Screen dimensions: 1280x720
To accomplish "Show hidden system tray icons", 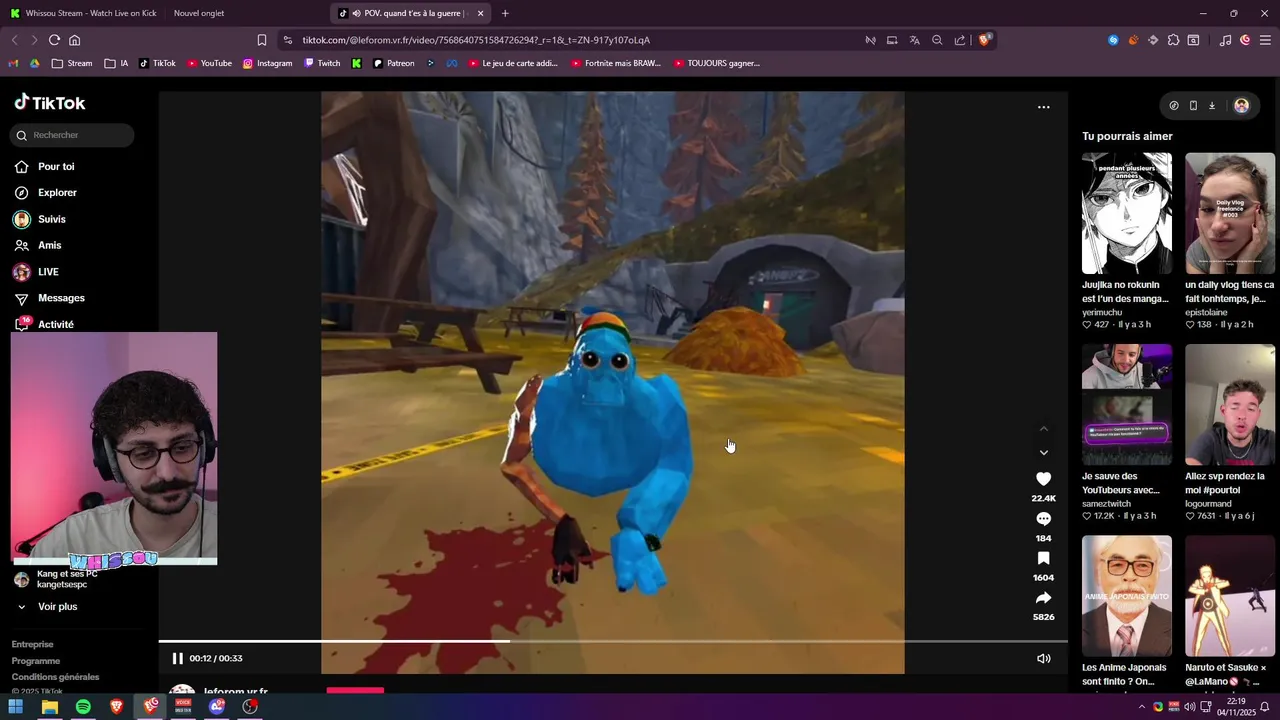I will point(1142,706).
